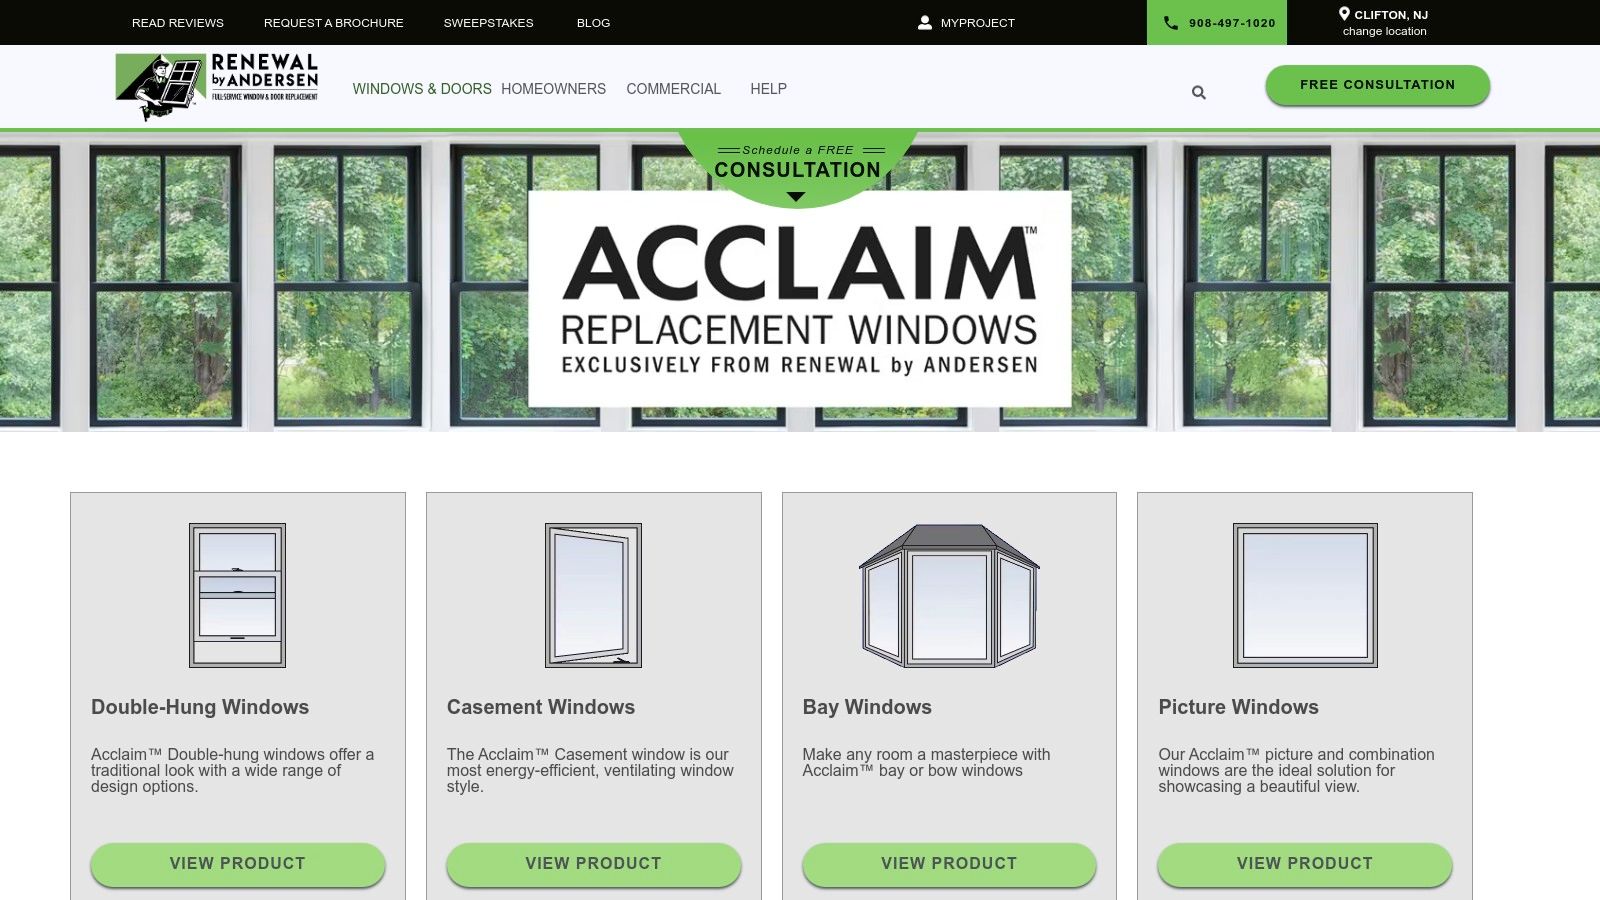Open Request a Brochure link
The image size is (1600, 900).
[x=334, y=22]
